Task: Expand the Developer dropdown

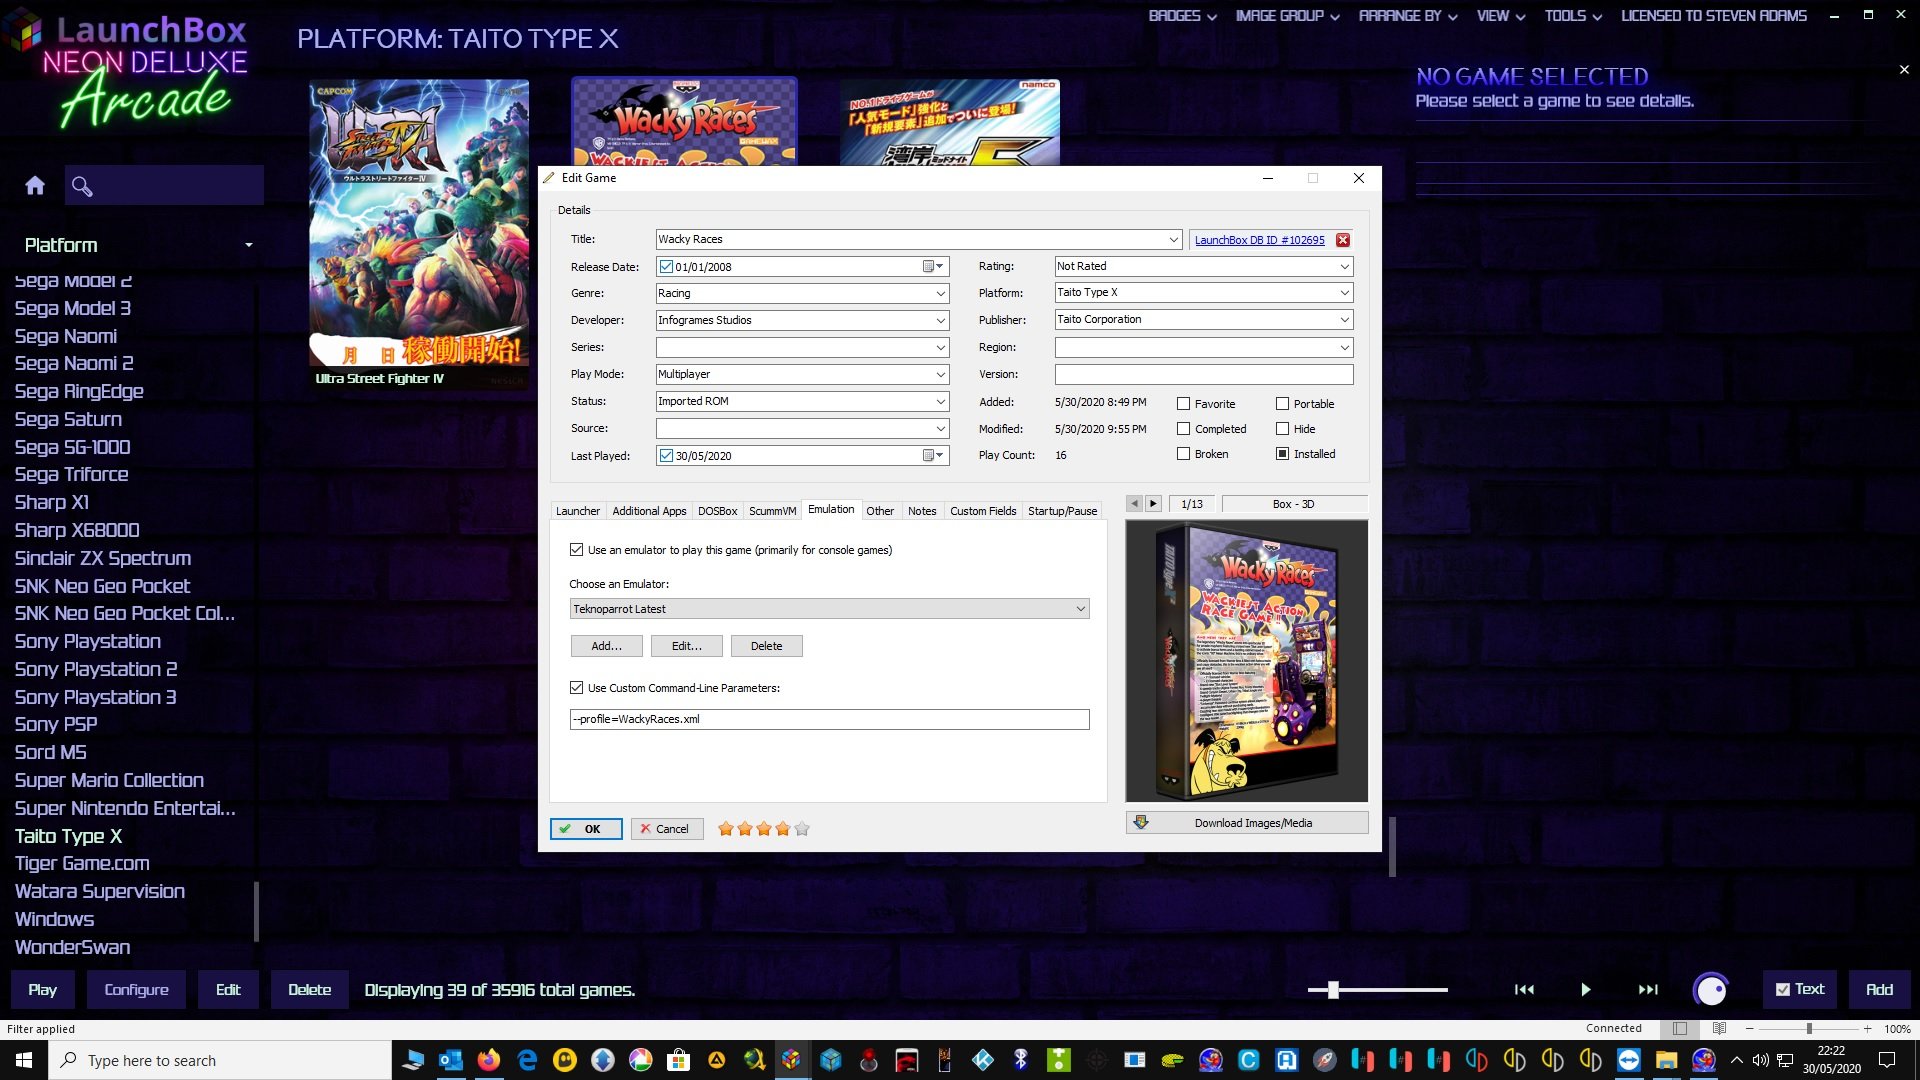Action: click(x=940, y=321)
